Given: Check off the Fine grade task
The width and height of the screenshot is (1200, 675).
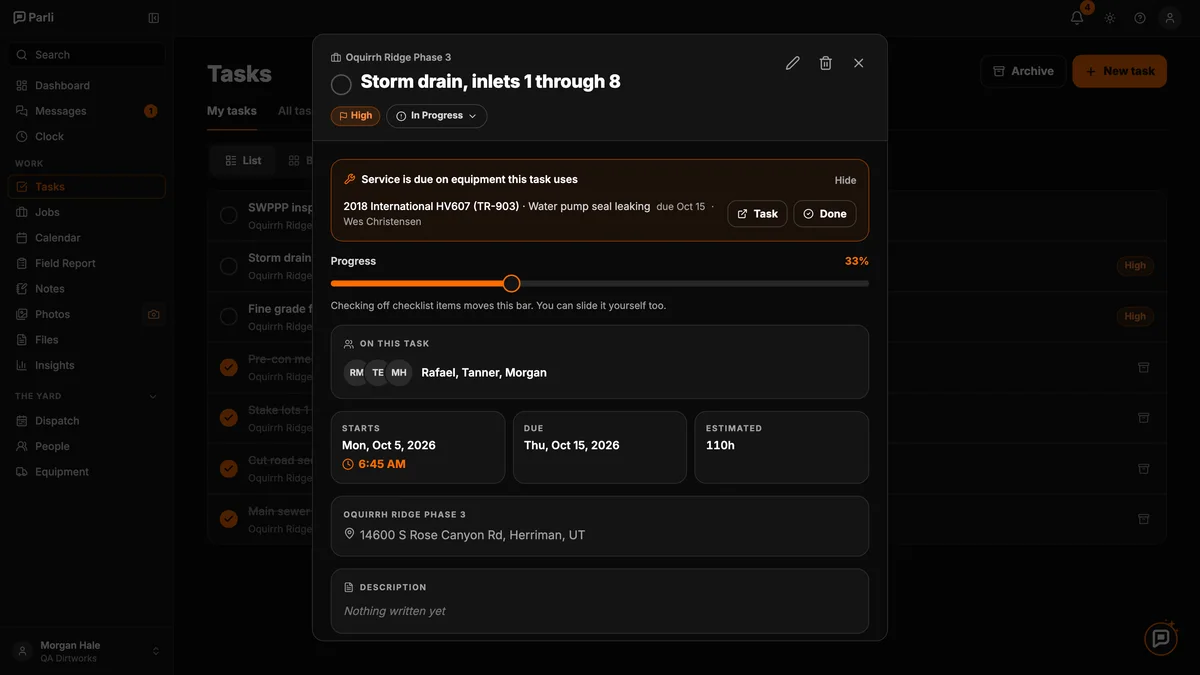Looking at the screenshot, I should pos(229,316).
